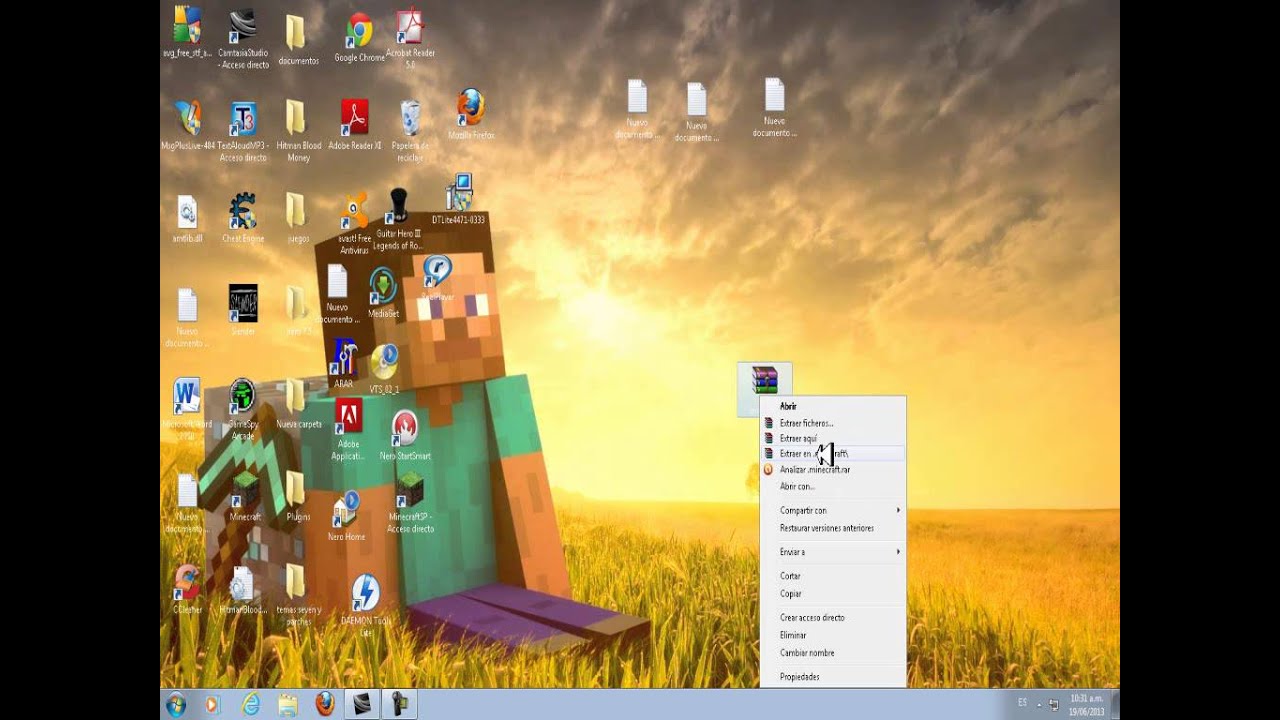Show hidden tray icons arrow
This screenshot has height=720, width=1280.
(x=1038, y=704)
